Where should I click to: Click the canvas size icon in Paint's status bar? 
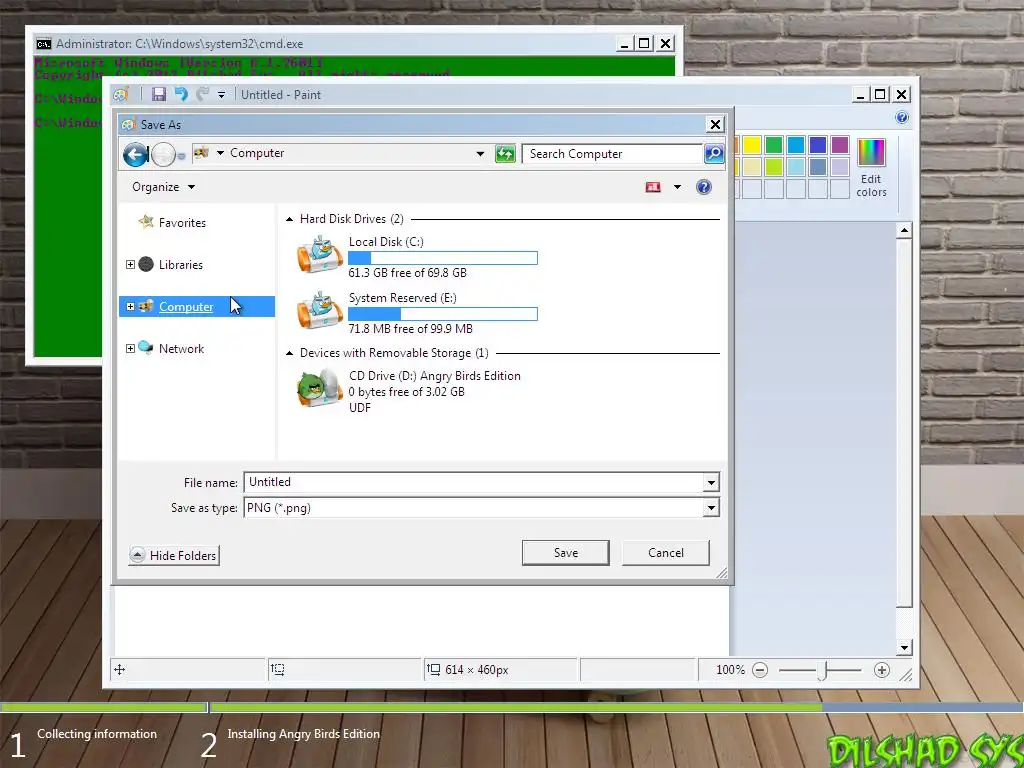click(434, 669)
